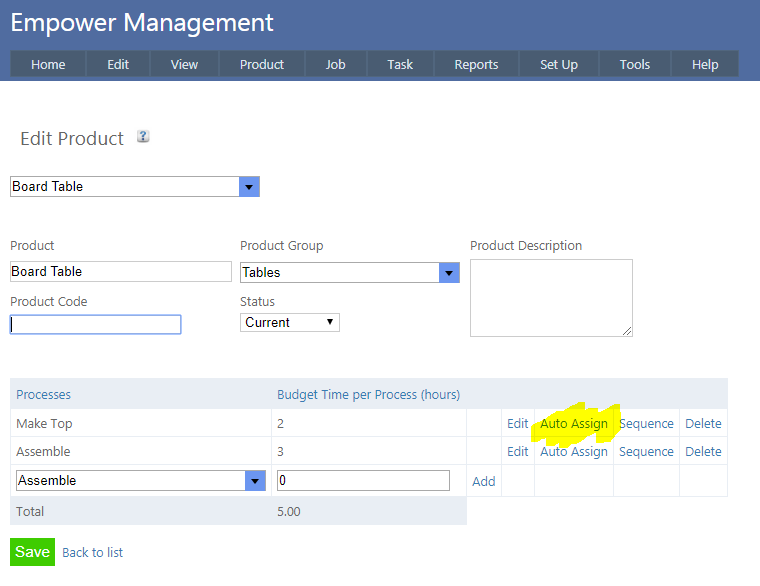Open the product selector dropdown showing Board Table
Image resolution: width=760 pixels, height=586 pixels.
249,187
